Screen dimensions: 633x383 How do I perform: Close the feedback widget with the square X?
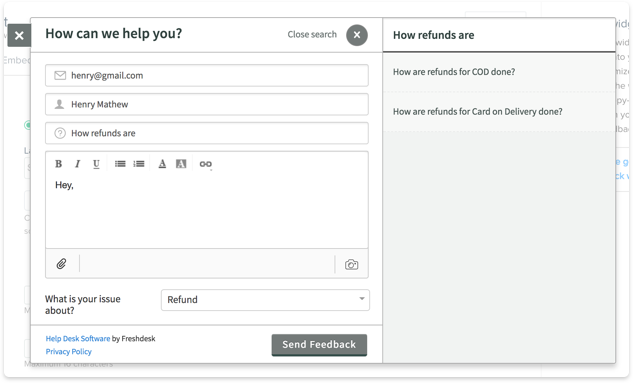(19, 36)
